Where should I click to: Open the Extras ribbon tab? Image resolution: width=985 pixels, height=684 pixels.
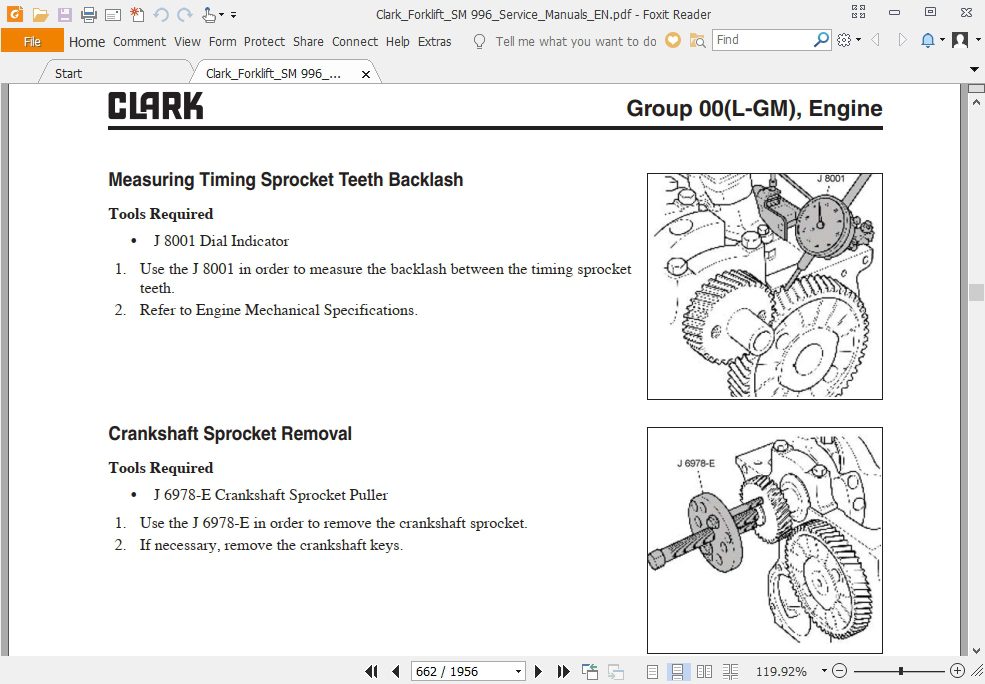click(x=435, y=41)
